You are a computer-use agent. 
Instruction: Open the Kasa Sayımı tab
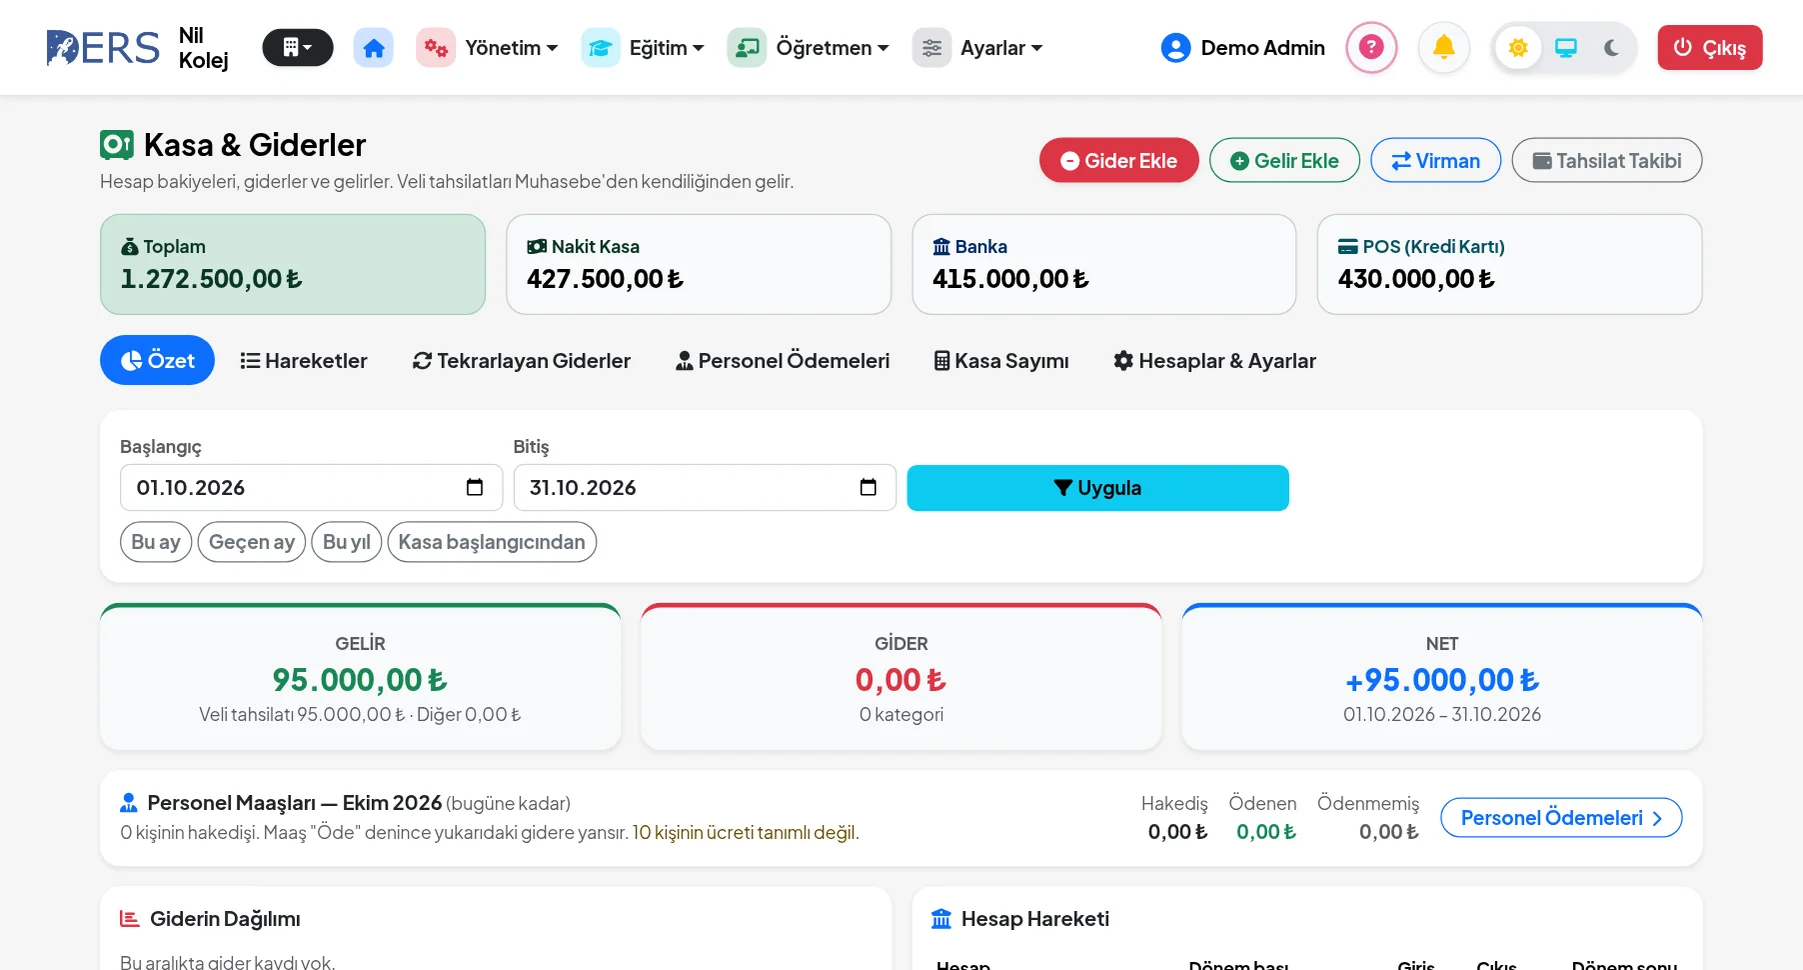point(1001,360)
